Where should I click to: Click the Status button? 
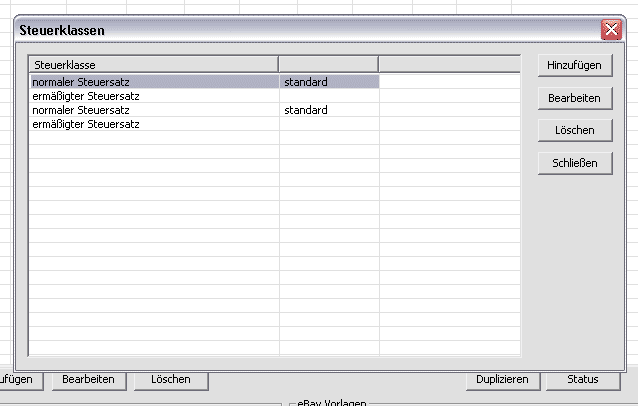tap(582, 380)
